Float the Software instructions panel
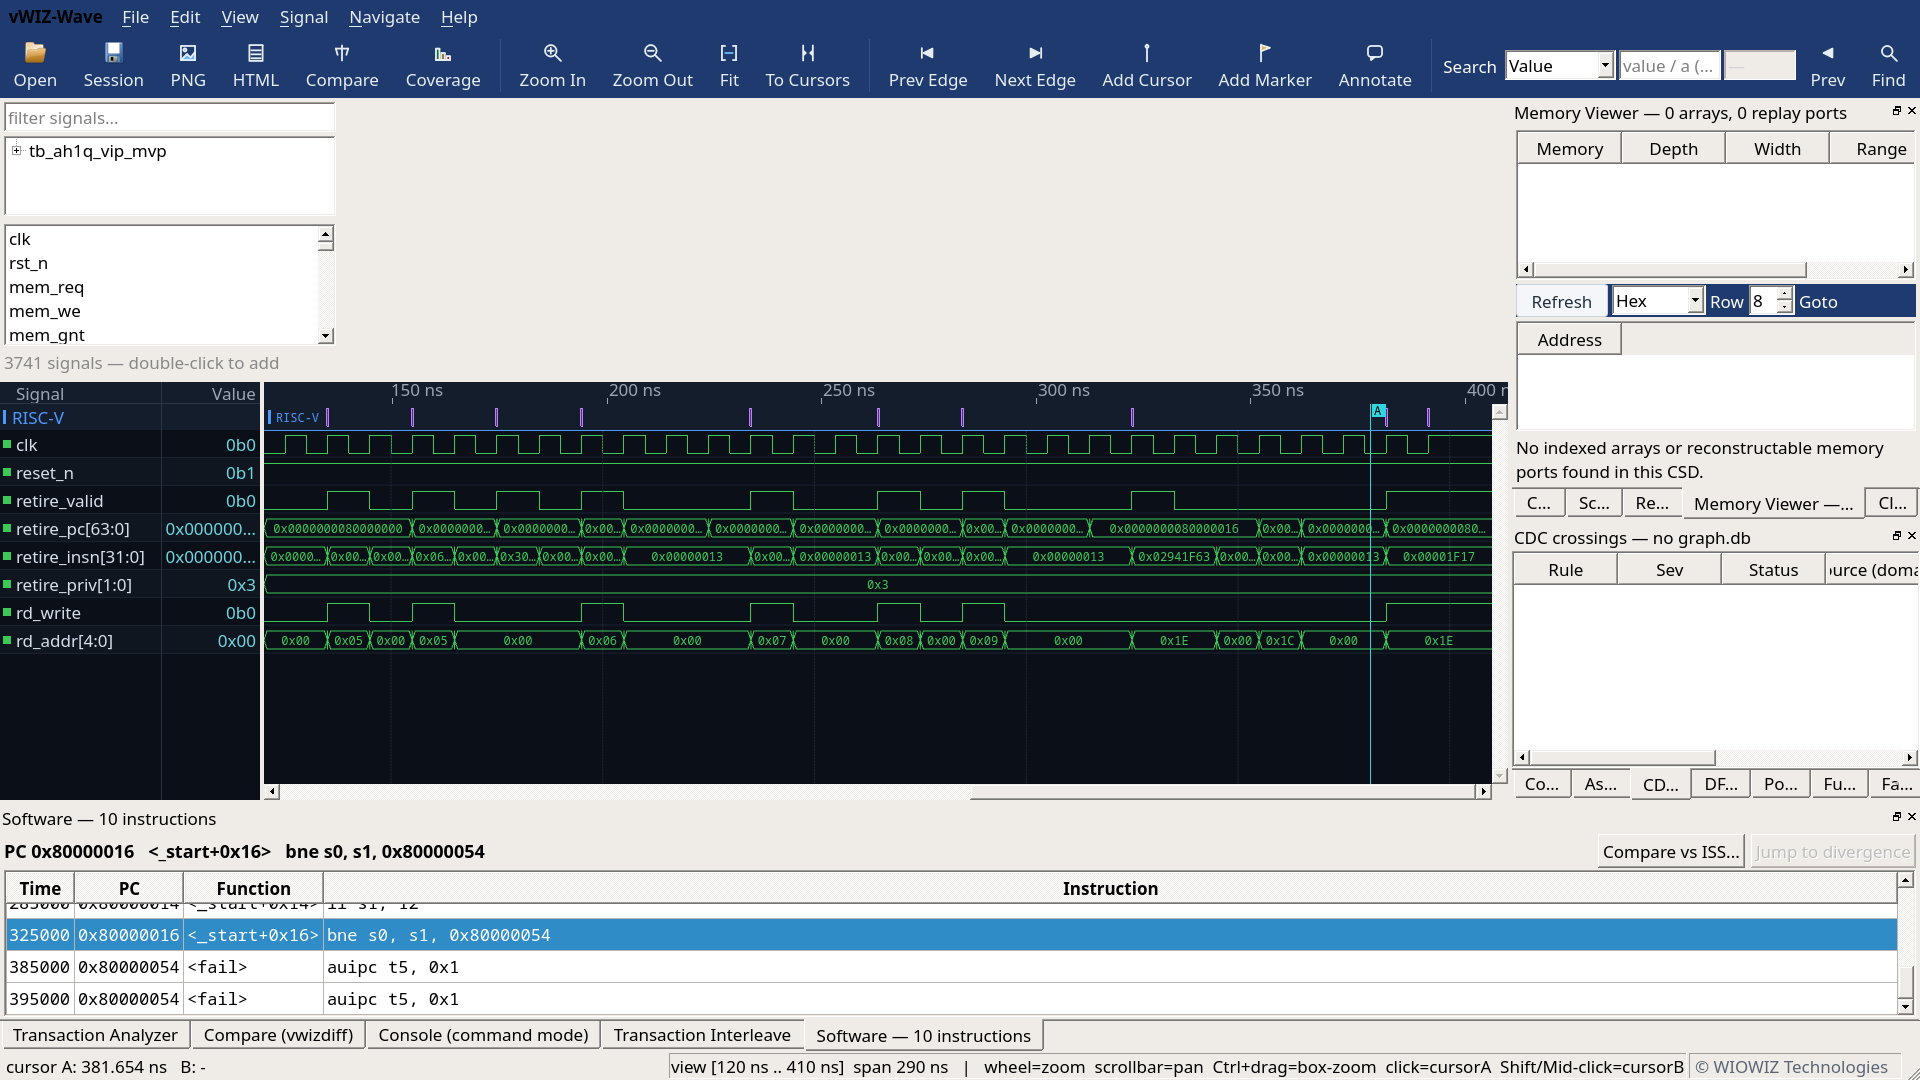The width and height of the screenshot is (1920, 1080). (x=1897, y=817)
